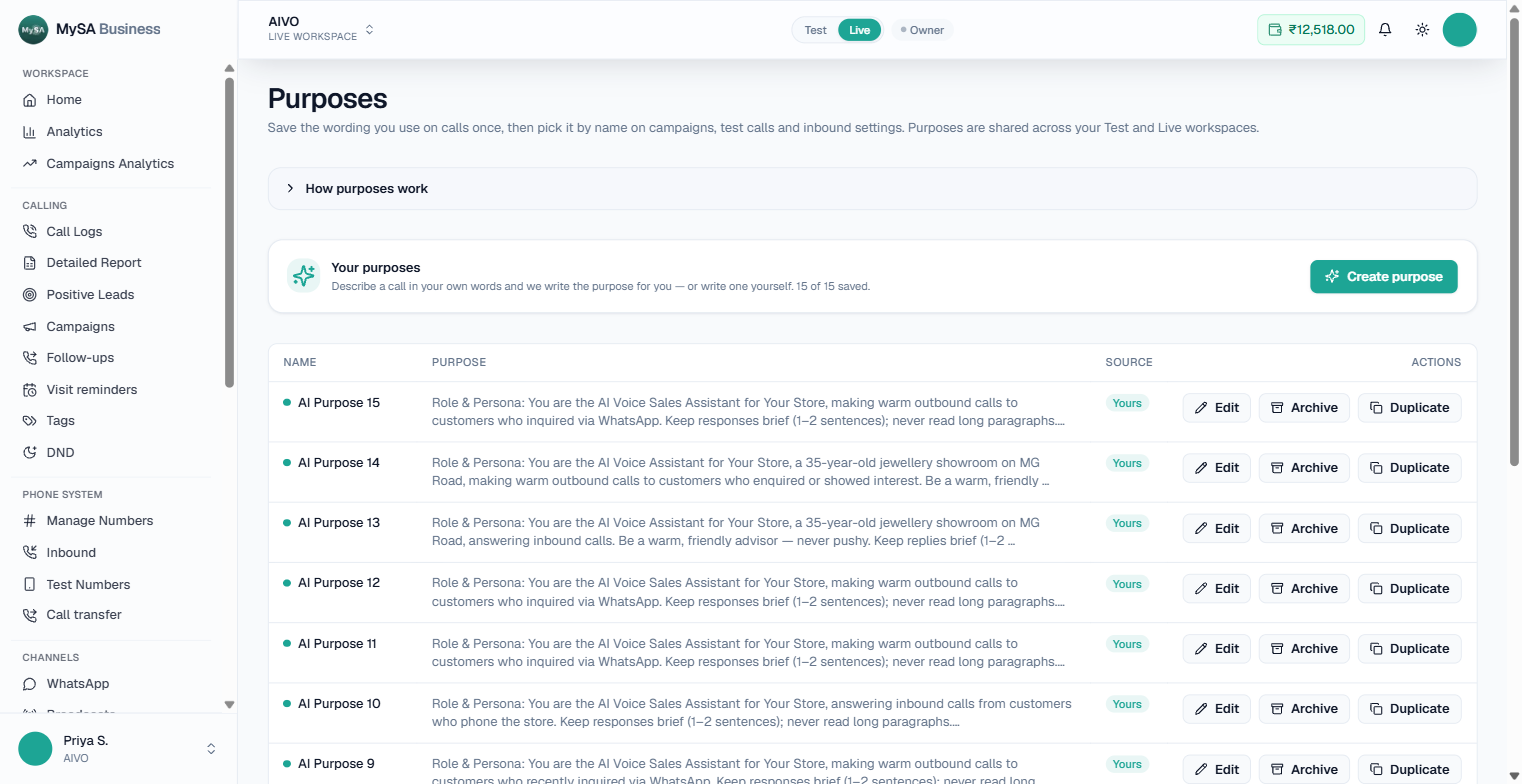This screenshot has width=1522, height=784.
Task: Open Priya S. account menu chevron
Action: click(211, 749)
